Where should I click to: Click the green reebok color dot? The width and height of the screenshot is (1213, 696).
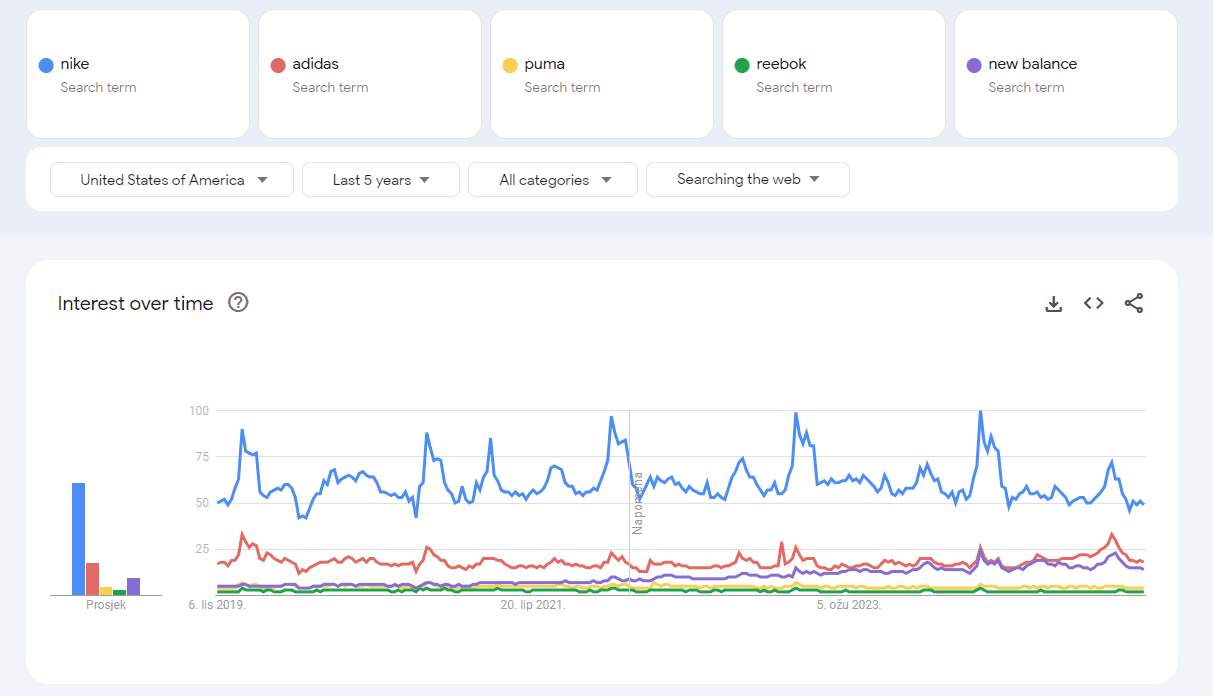pyautogui.click(x=742, y=65)
